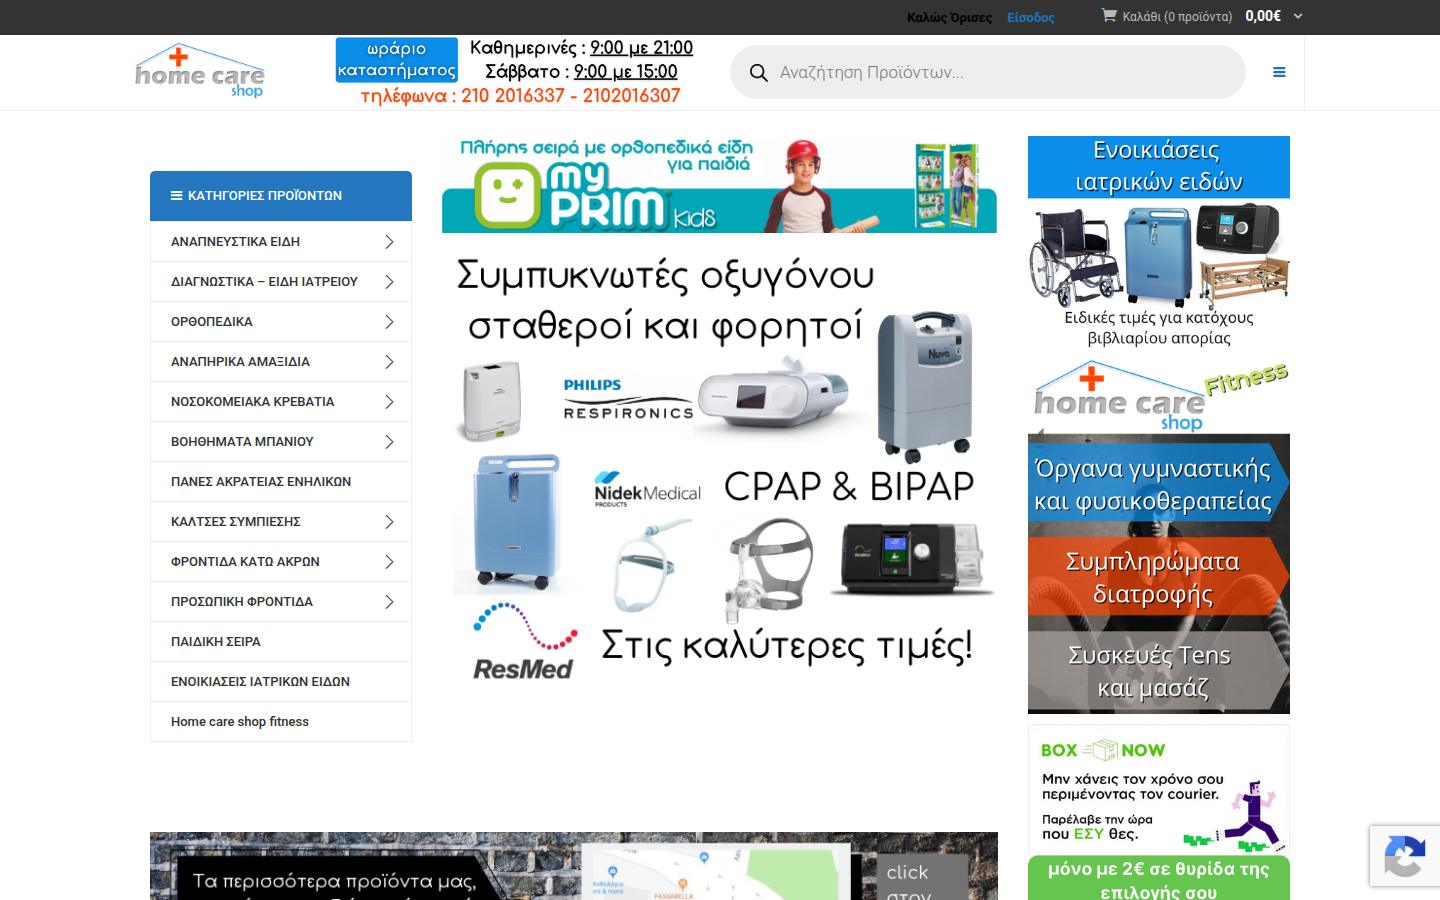
Task: Click the Home Care Shop logo
Action: (x=200, y=71)
